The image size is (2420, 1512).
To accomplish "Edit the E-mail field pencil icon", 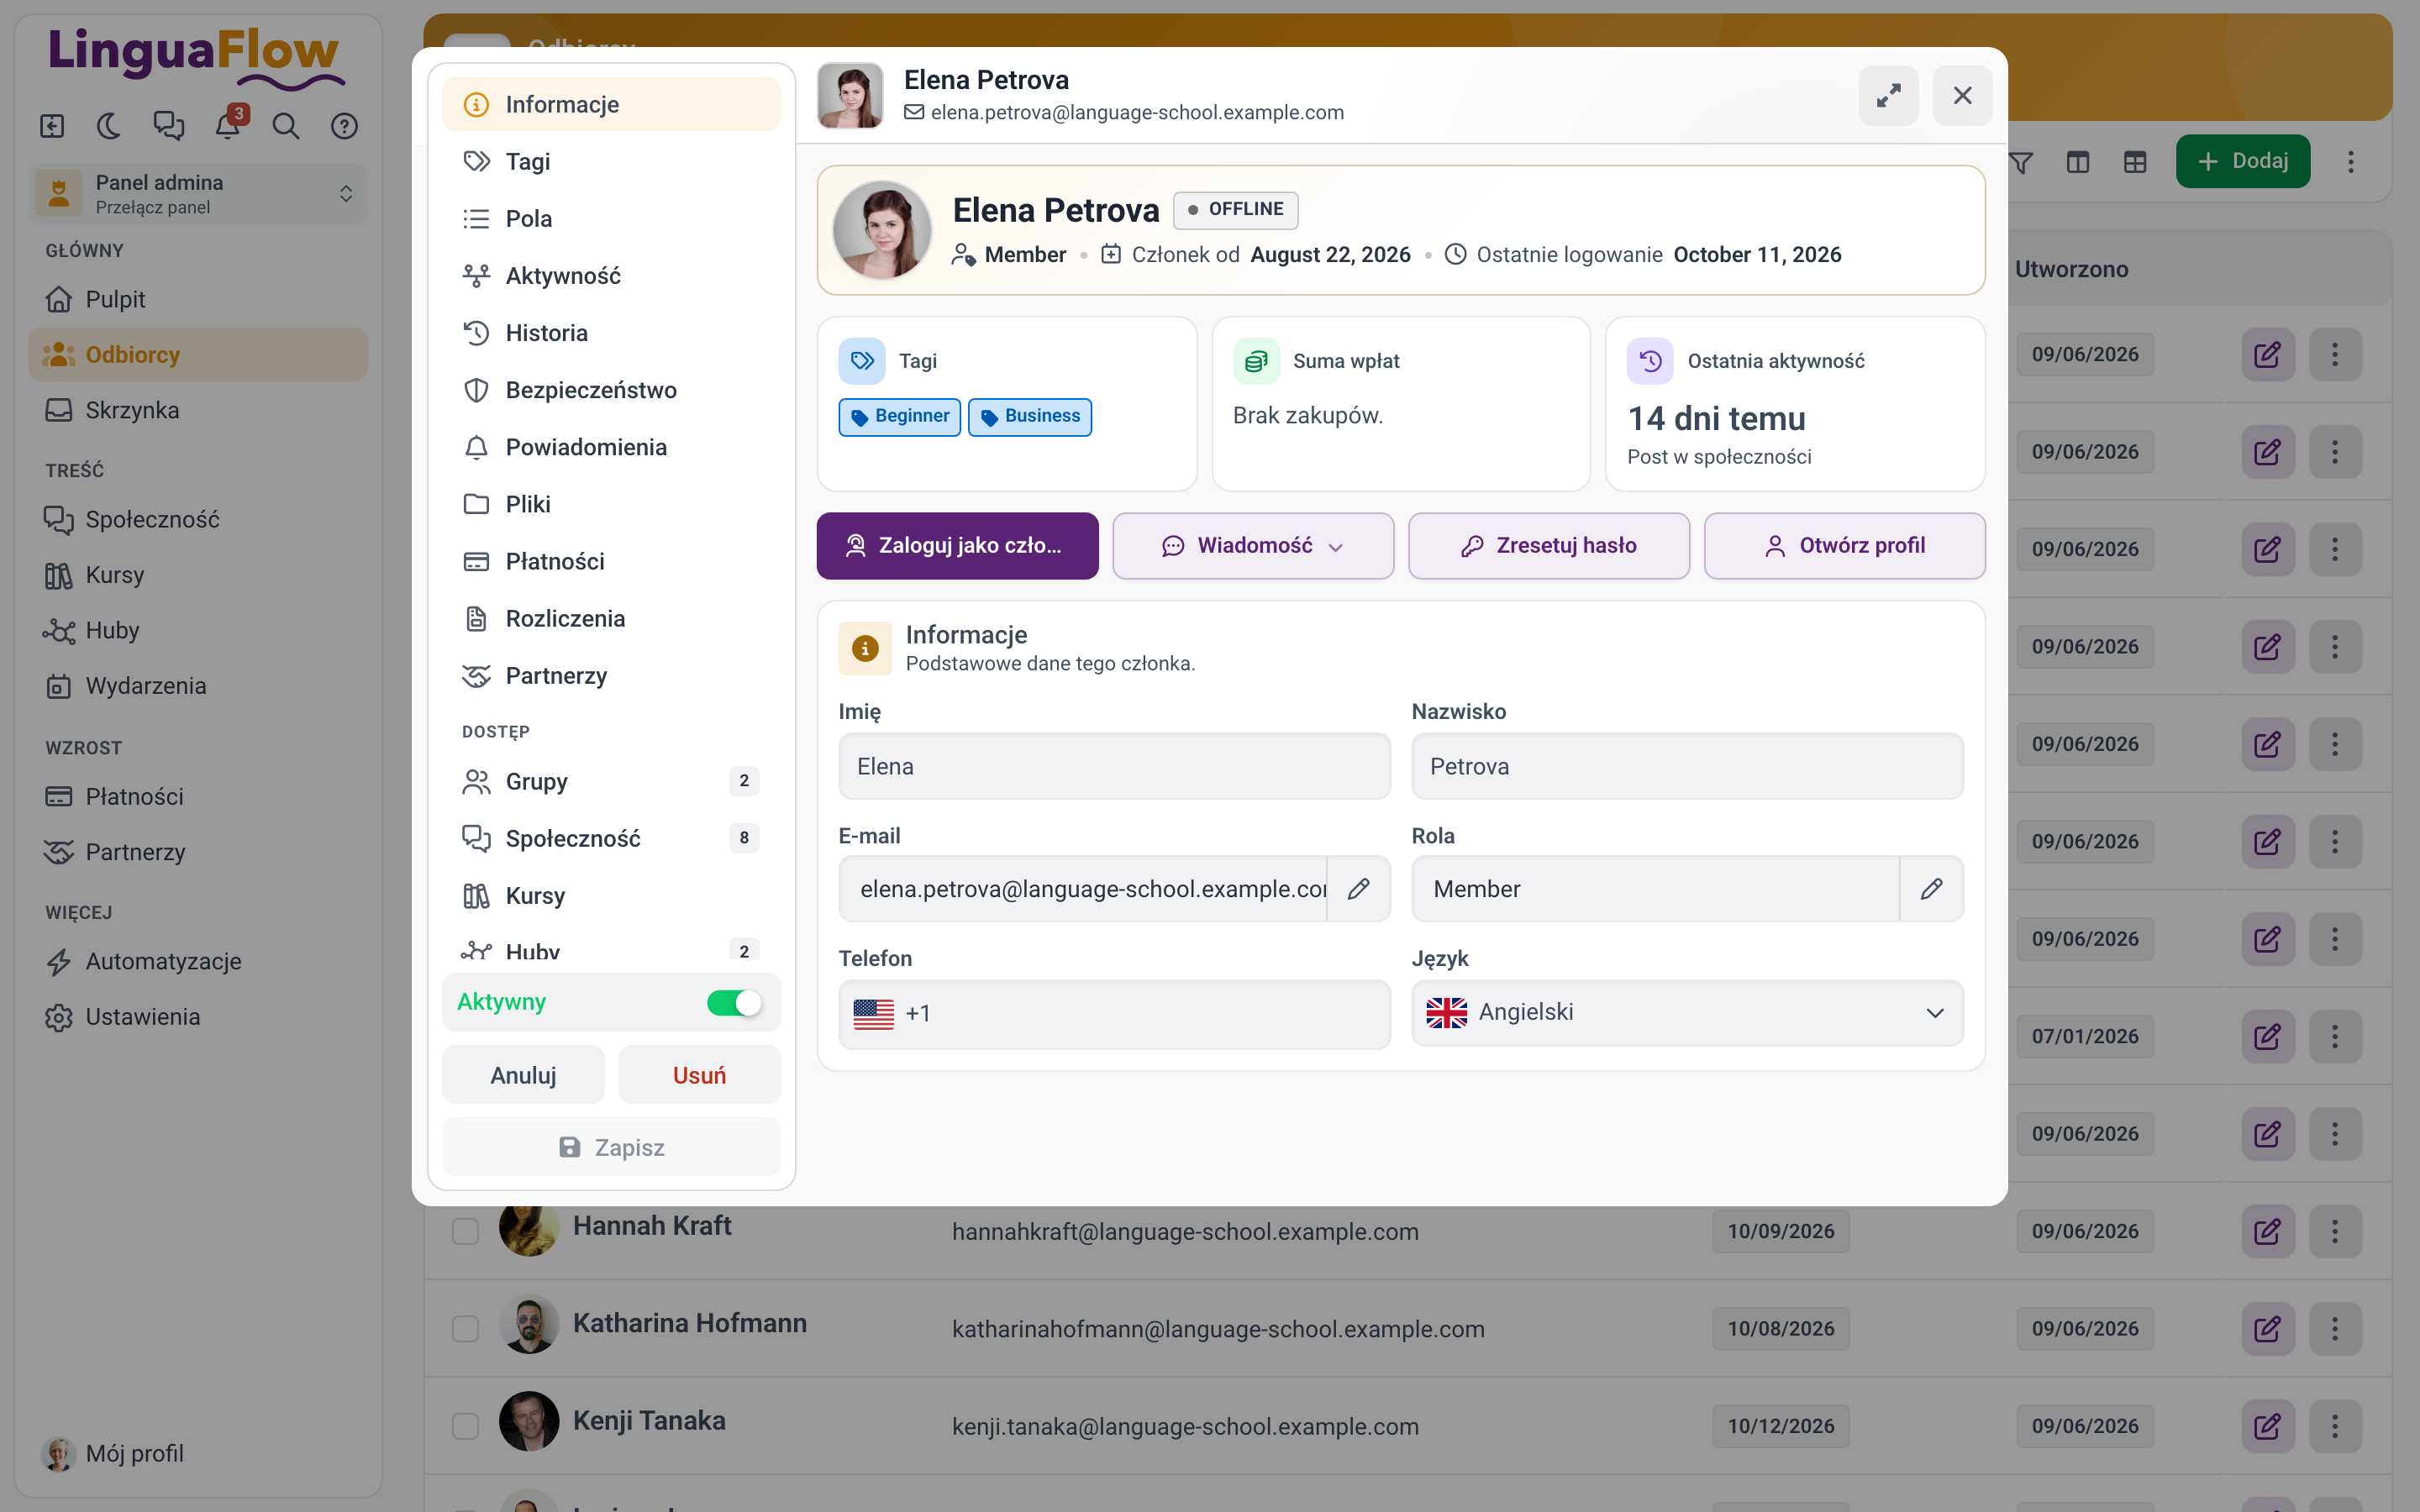I will pyautogui.click(x=1358, y=889).
